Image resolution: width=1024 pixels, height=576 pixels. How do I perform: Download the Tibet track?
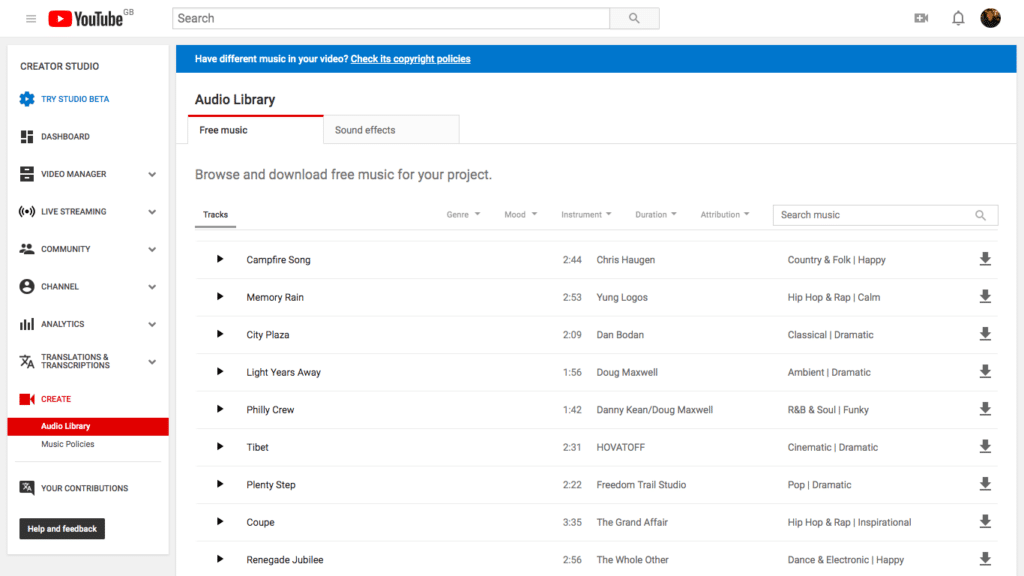click(x=985, y=447)
